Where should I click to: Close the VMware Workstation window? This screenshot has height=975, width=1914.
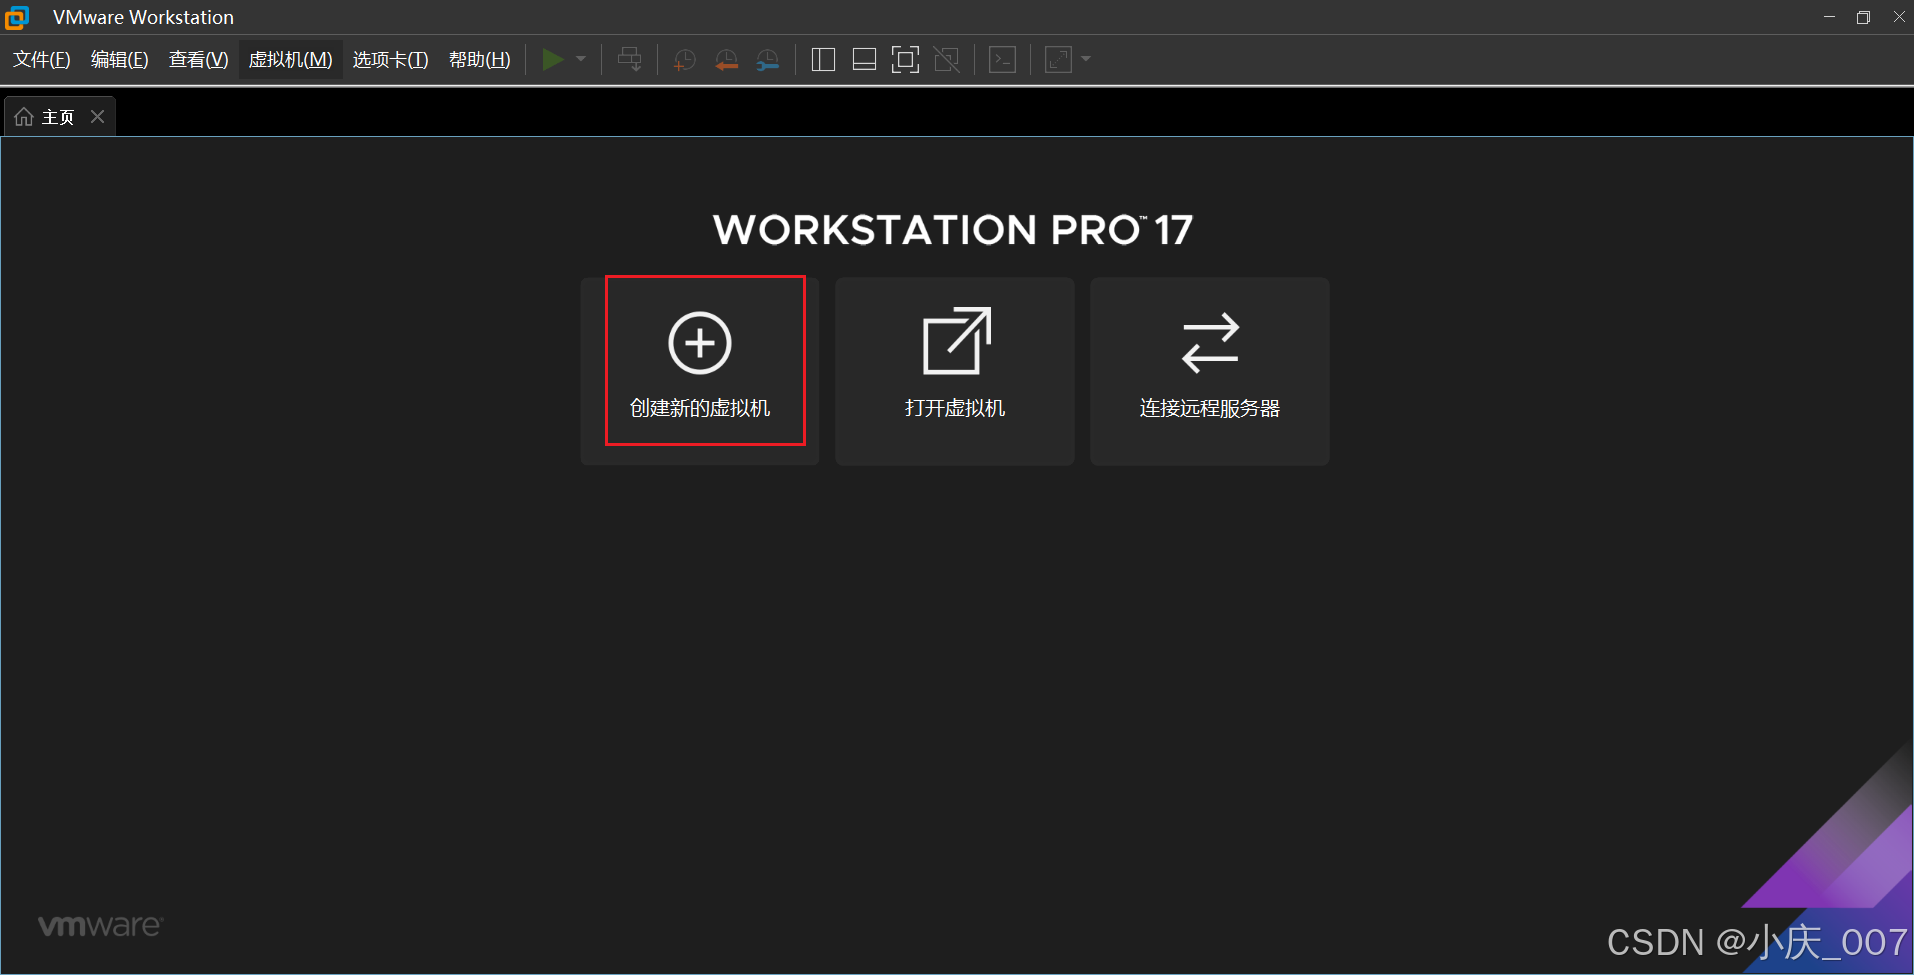[1898, 17]
